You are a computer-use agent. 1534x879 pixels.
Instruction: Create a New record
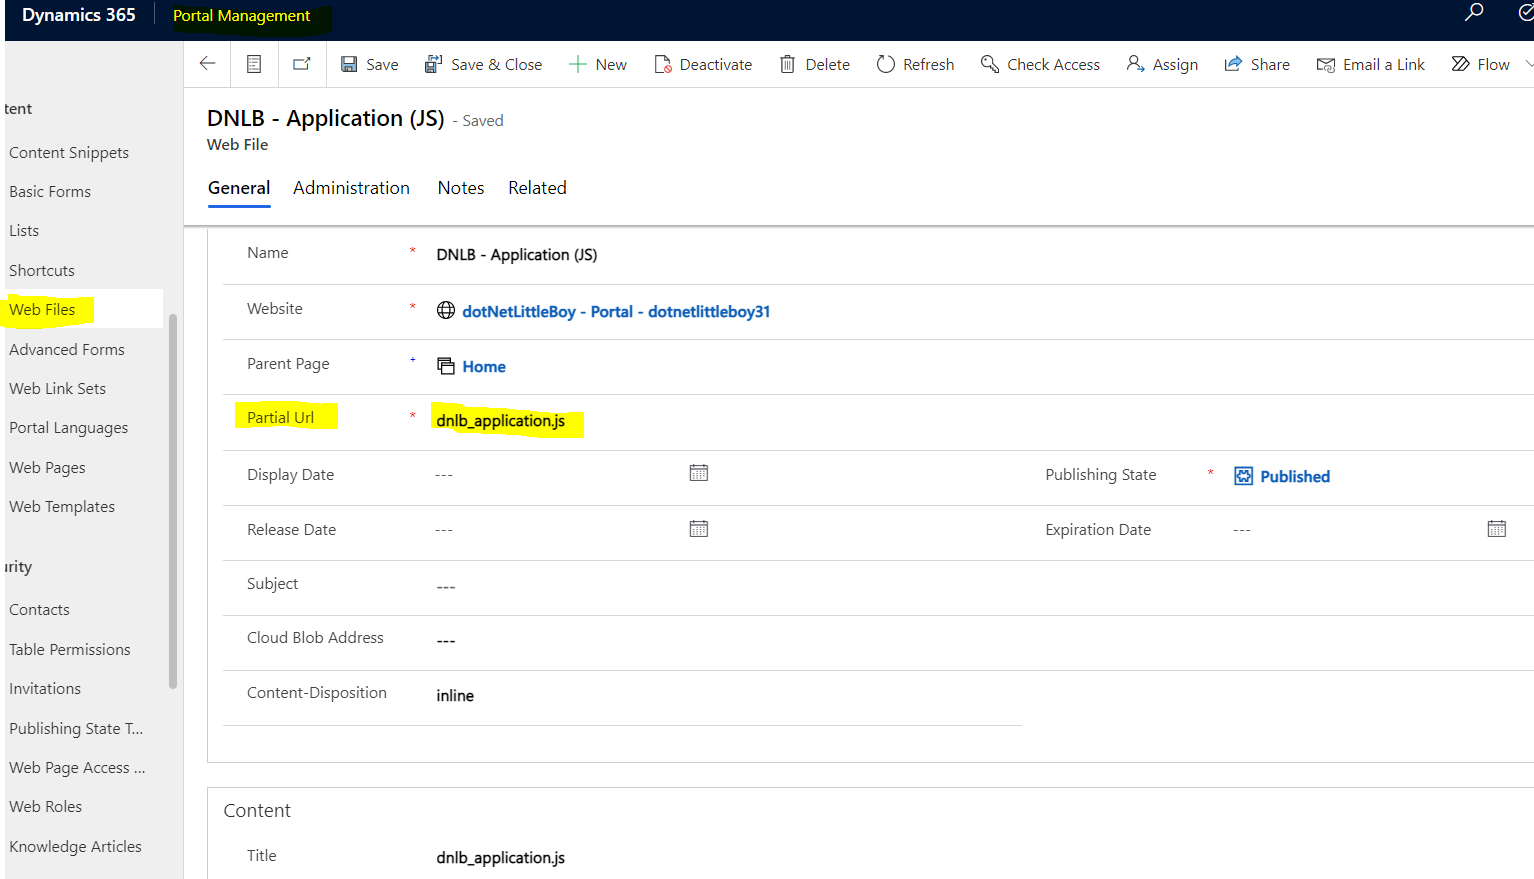pyautogui.click(x=598, y=64)
